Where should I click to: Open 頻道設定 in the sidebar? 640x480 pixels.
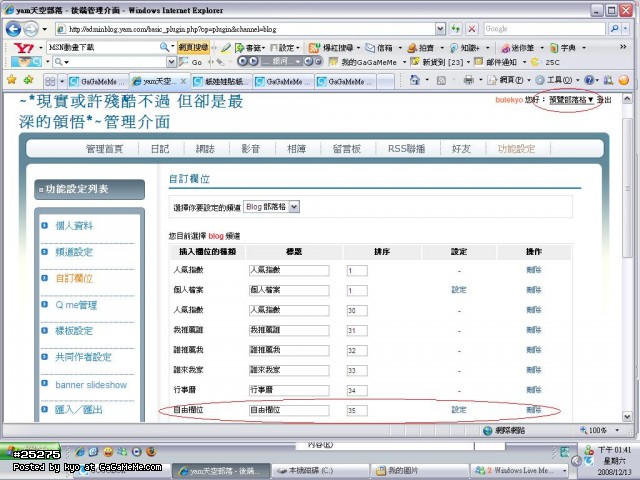[74, 252]
